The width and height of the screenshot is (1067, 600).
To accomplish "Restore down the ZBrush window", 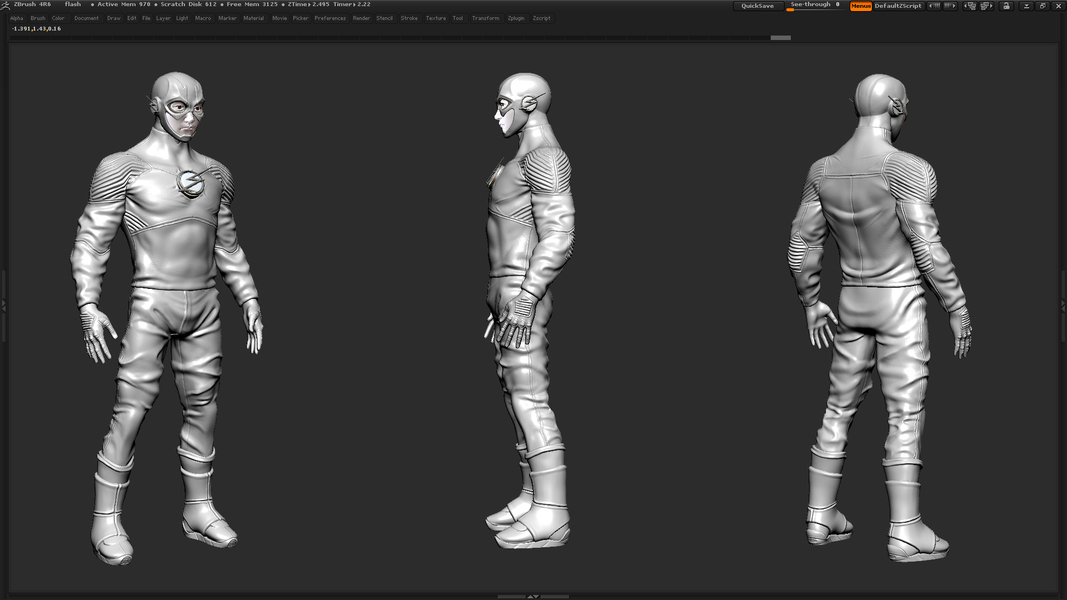I will coord(1043,6).
